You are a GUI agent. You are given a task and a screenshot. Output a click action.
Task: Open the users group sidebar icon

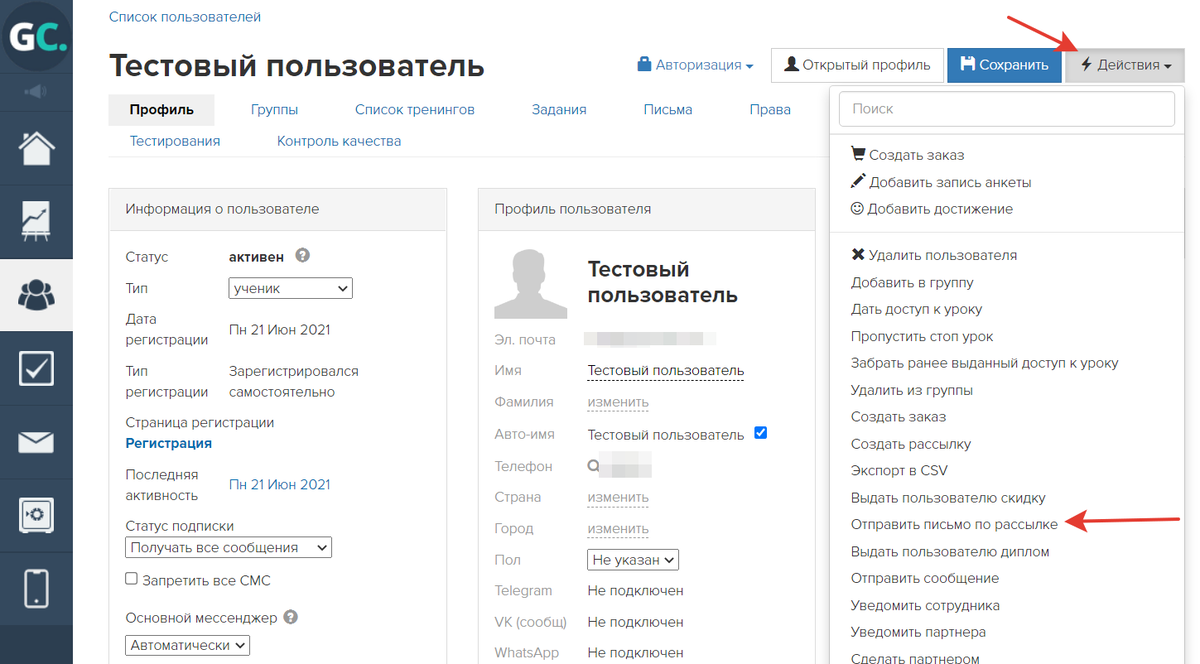[x=36, y=295]
